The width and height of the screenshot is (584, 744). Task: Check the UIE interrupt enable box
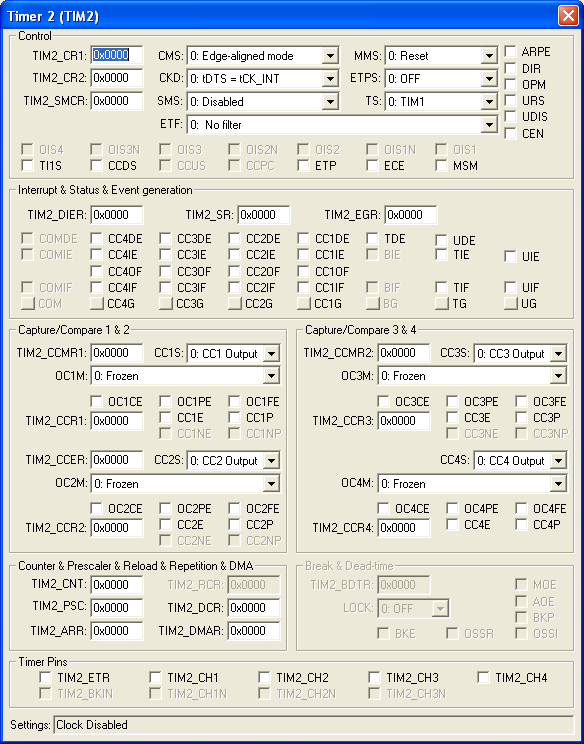click(510, 257)
